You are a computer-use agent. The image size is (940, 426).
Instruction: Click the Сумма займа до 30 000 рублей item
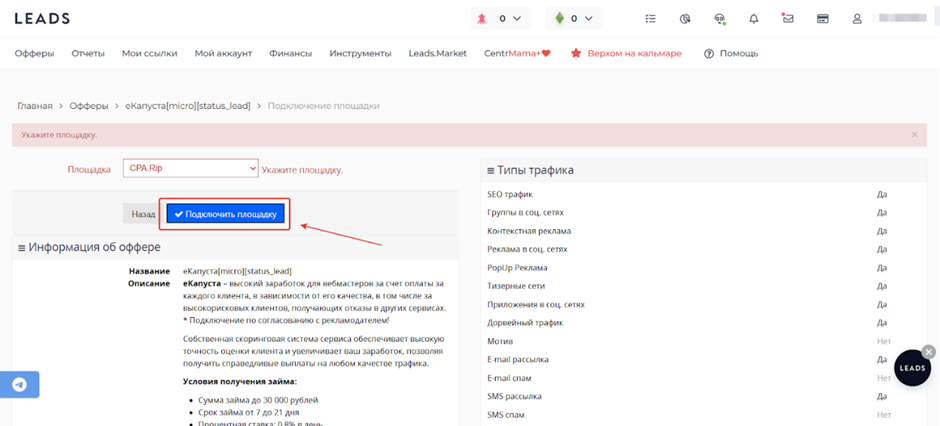click(x=258, y=400)
